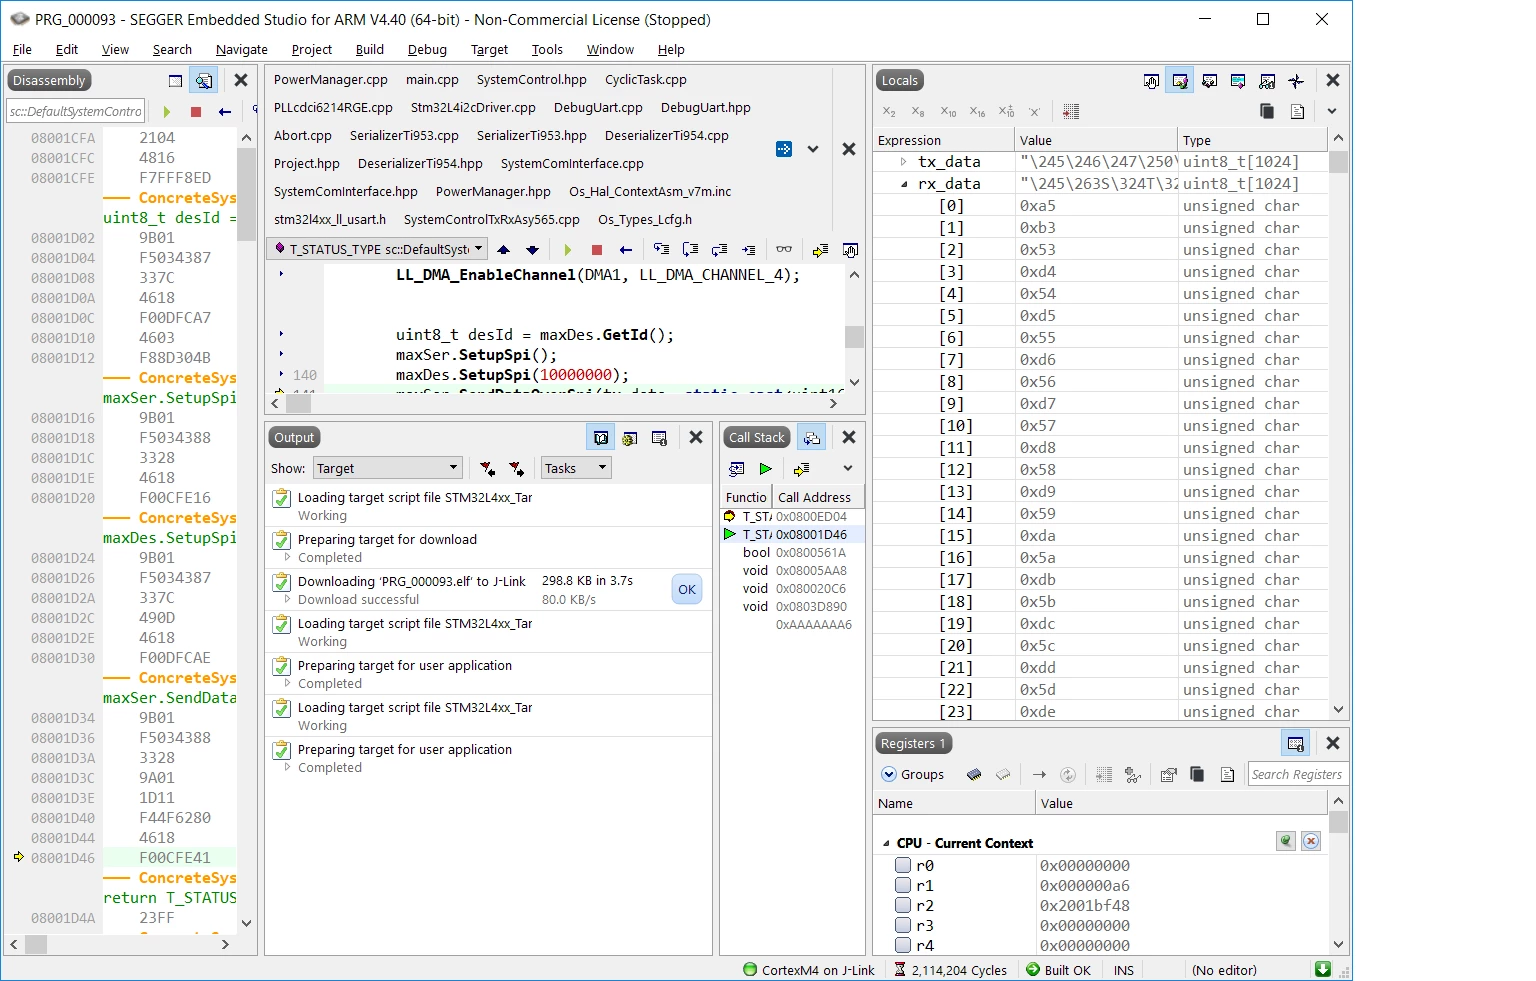This screenshot has height=981, width=1536.
Task: Open the T_STATUS_TYPE function dropdown
Action: 377,249
